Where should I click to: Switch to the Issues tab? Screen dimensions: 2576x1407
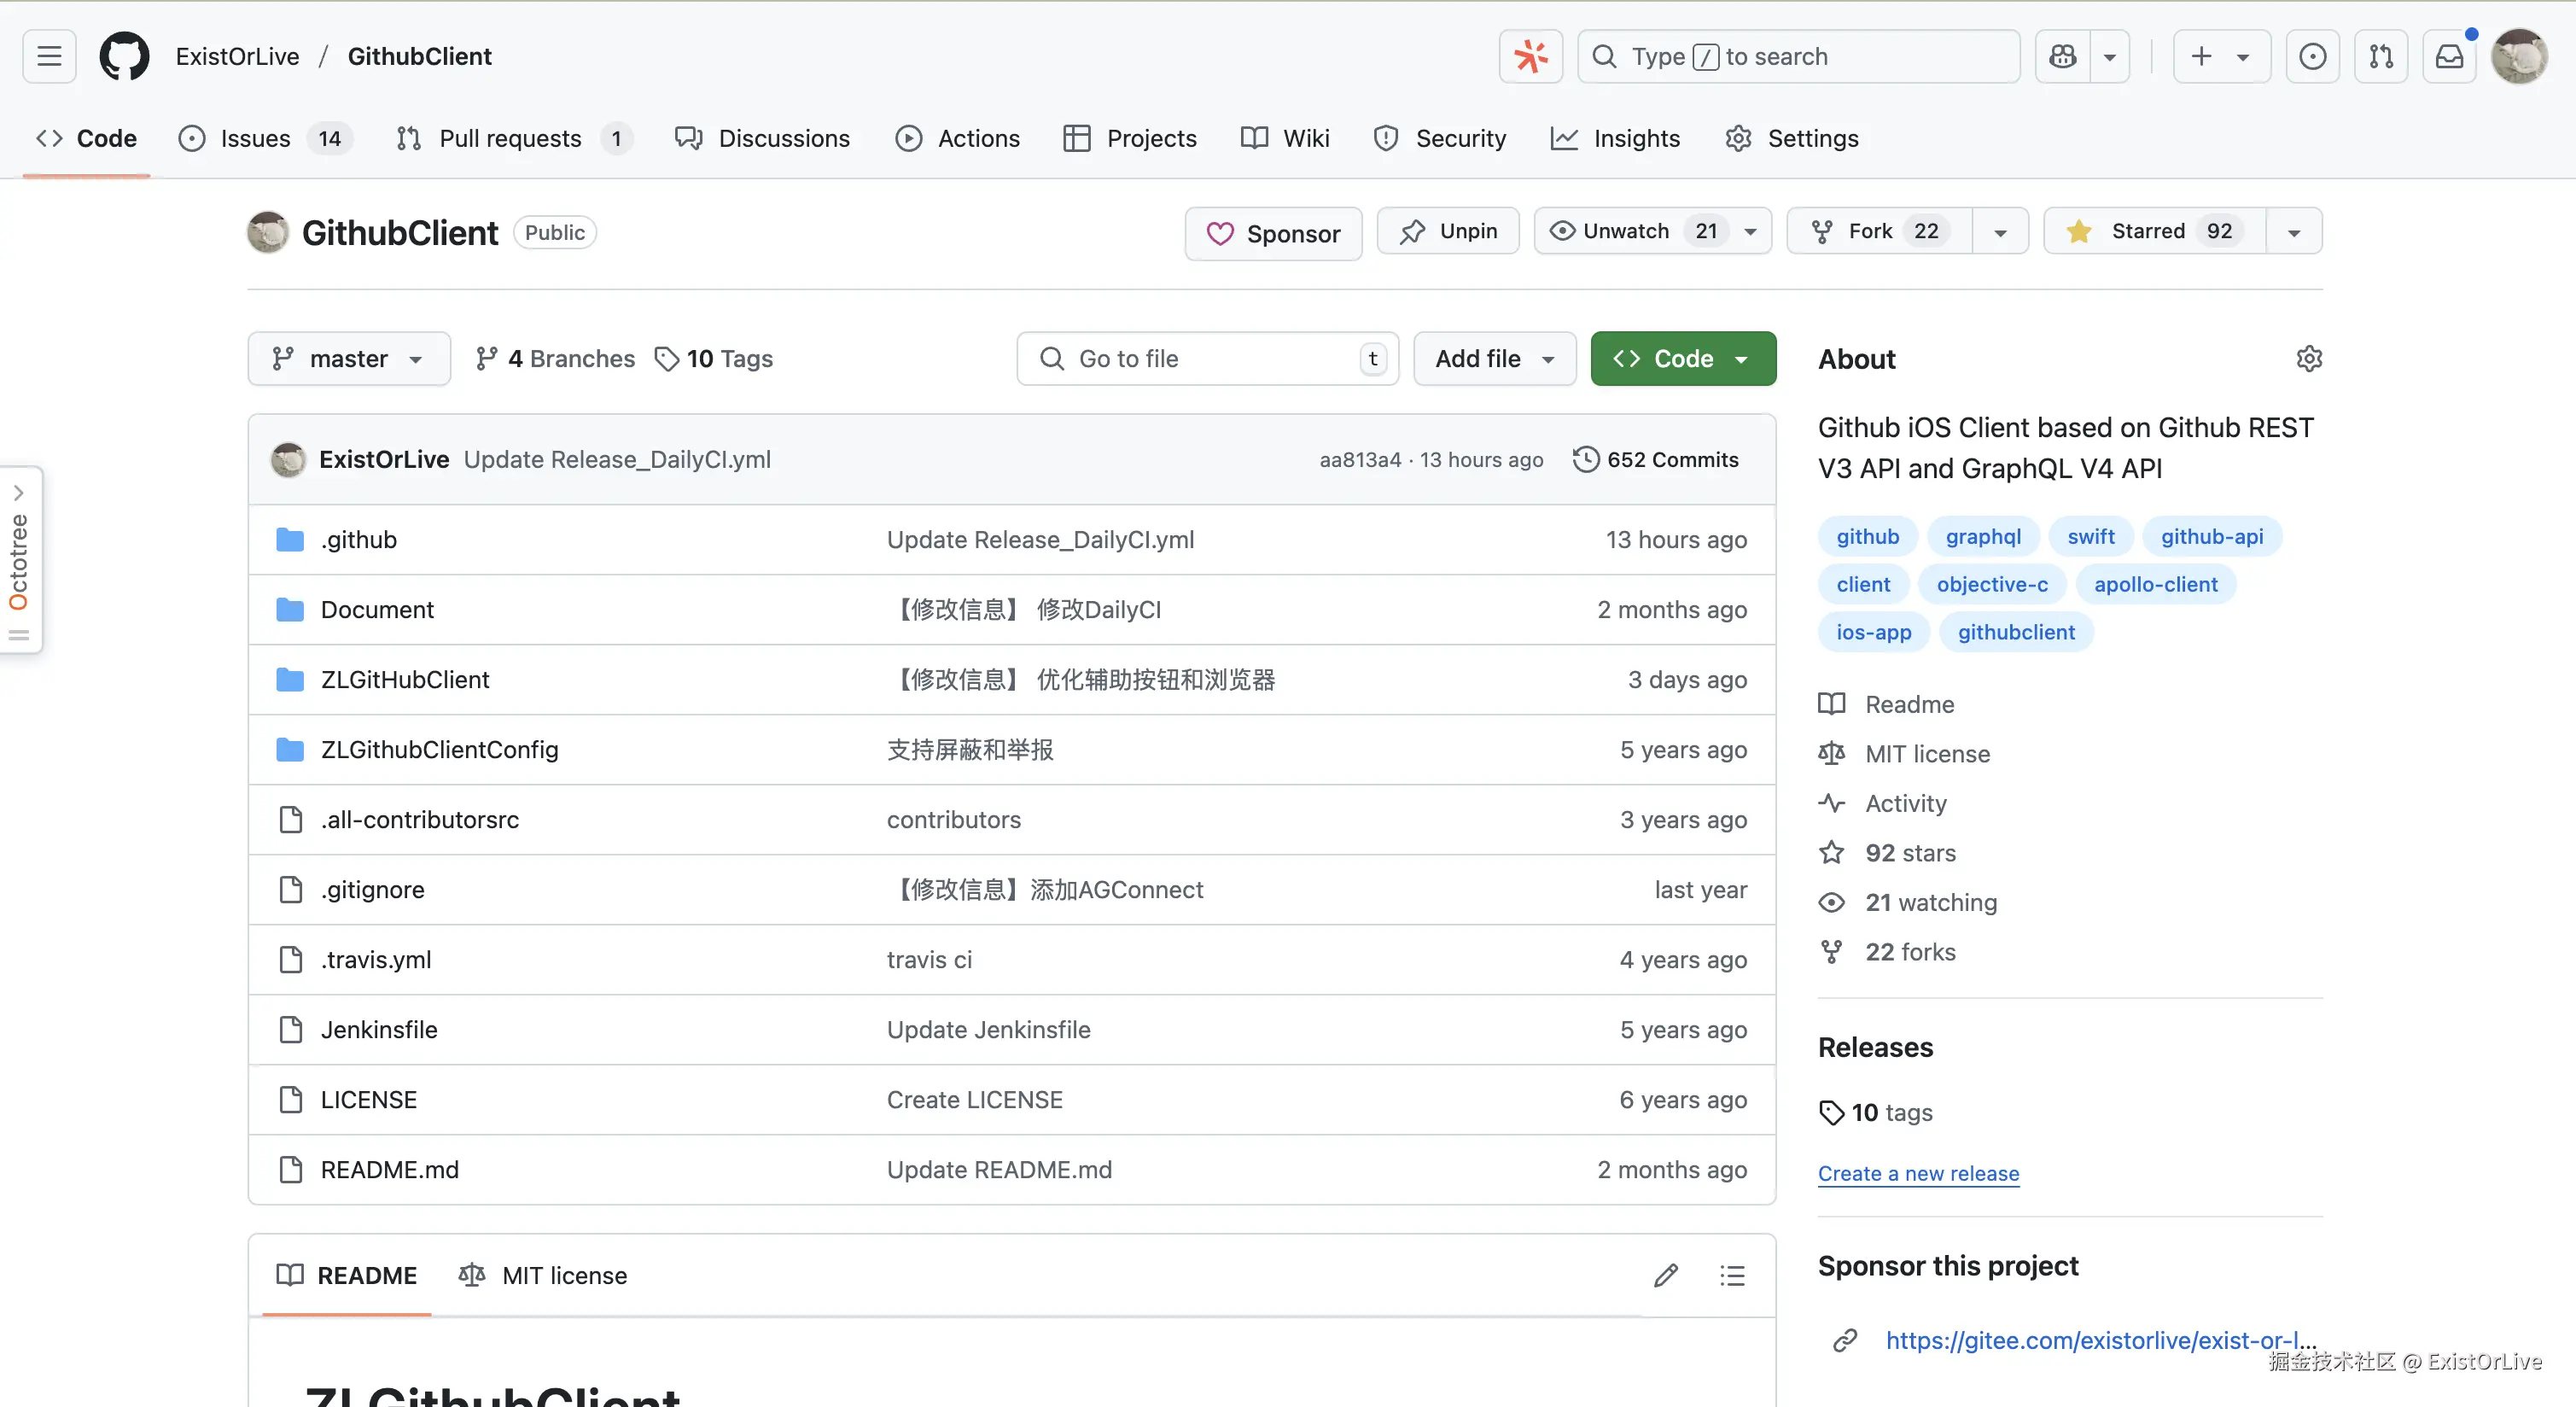pyautogui.click(x=255, y=138)
